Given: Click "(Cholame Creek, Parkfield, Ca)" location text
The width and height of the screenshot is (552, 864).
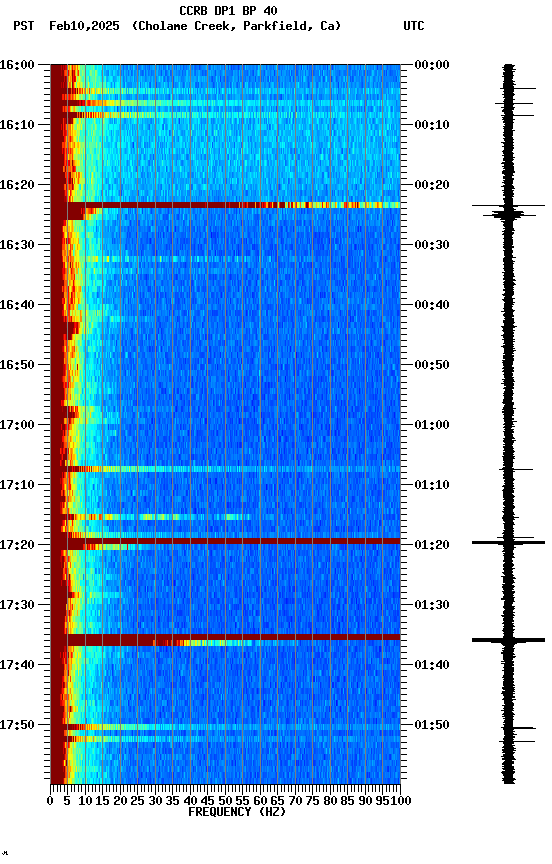Looking at the screenshot, I should point(236,26).
